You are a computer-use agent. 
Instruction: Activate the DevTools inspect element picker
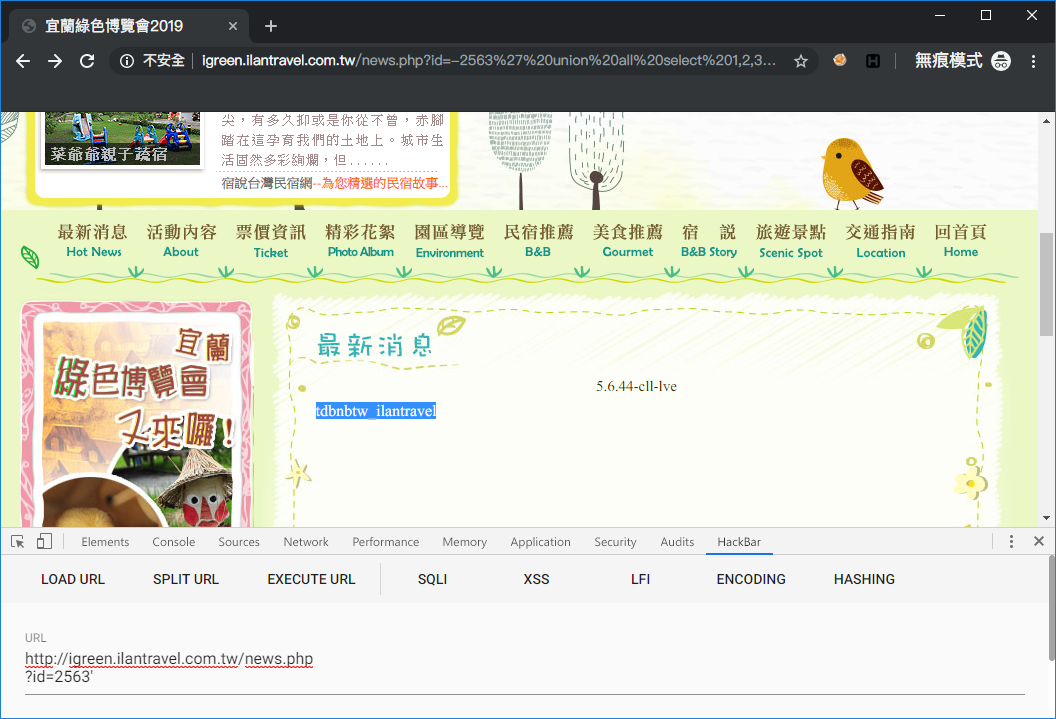pyautogui.click(x=18, y=542)
